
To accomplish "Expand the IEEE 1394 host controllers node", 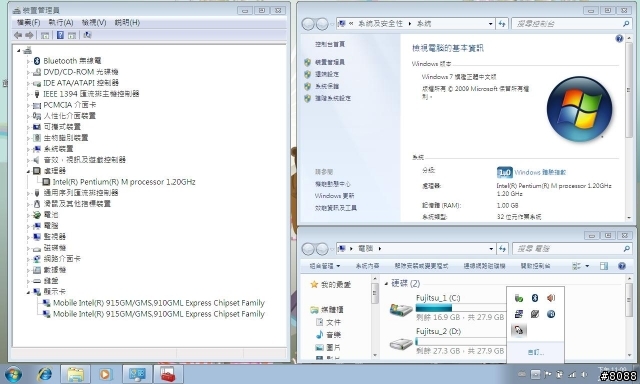I will (28, 94).
